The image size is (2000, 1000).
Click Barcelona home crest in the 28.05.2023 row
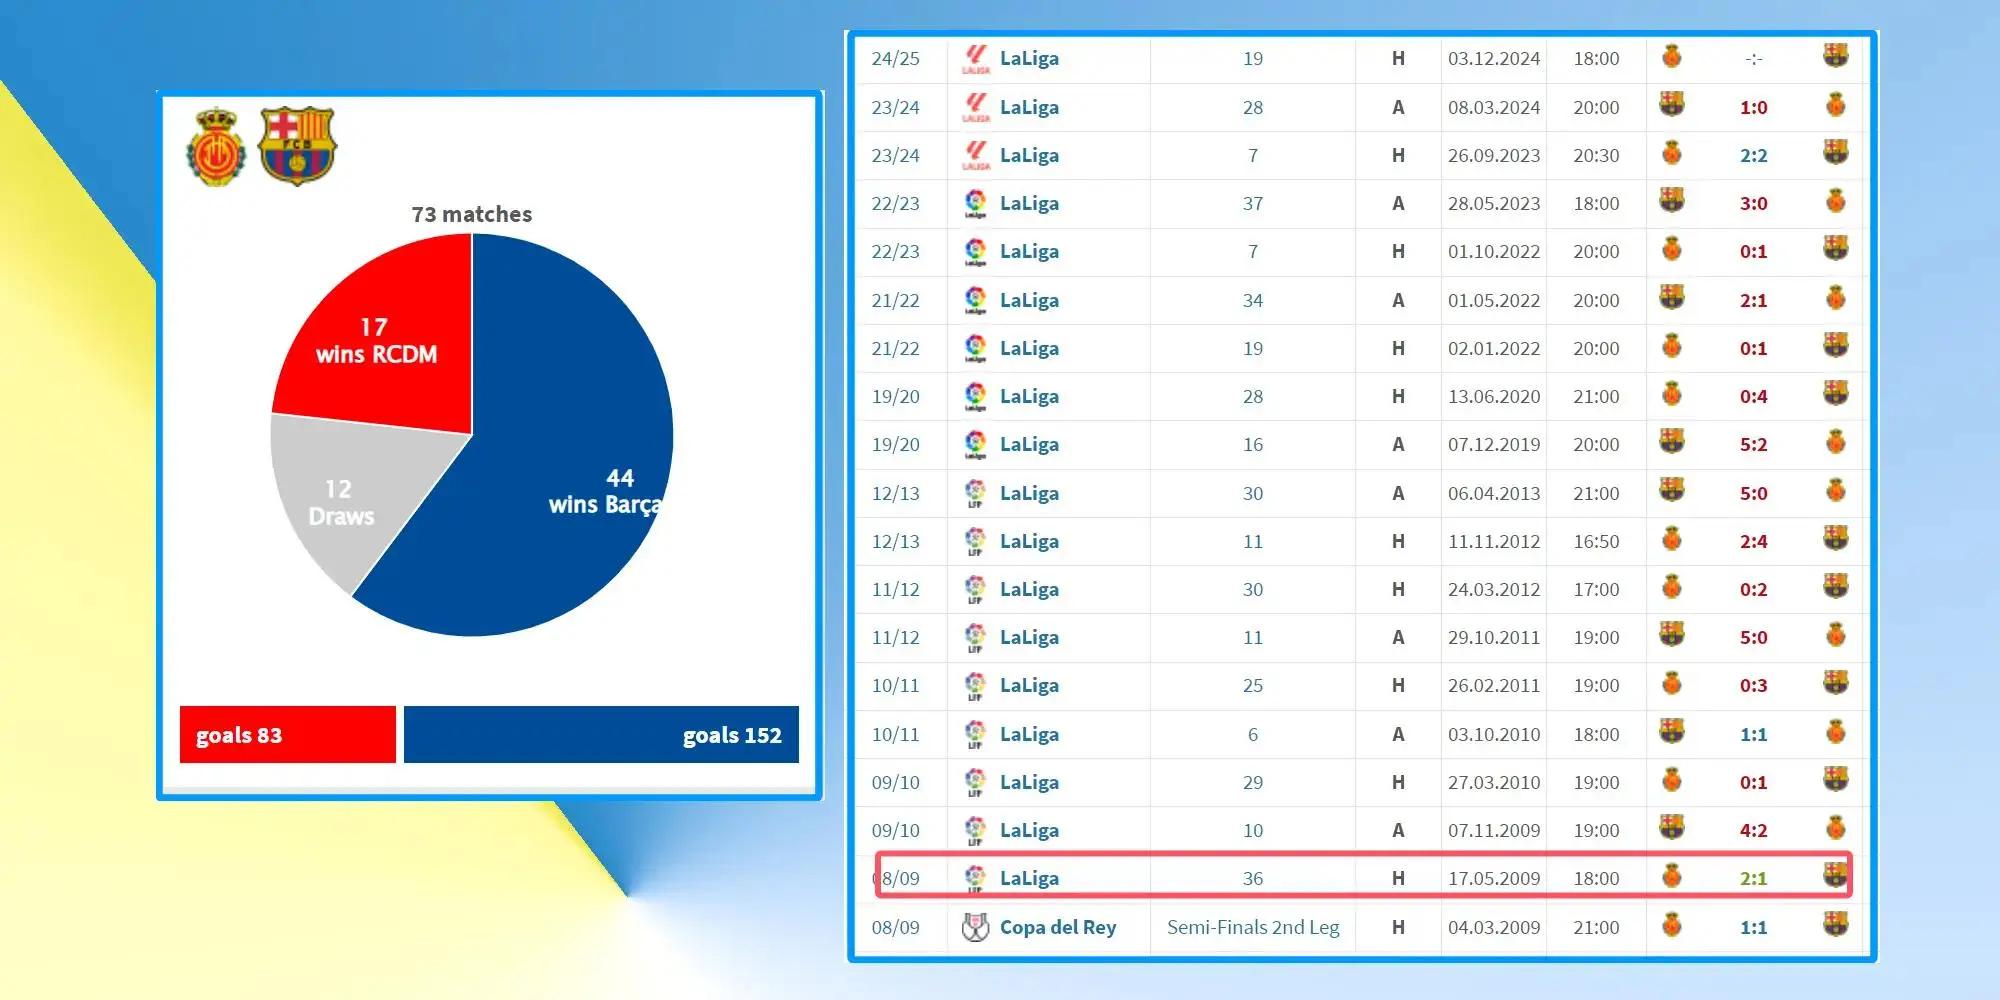(x=1671, y=200)
